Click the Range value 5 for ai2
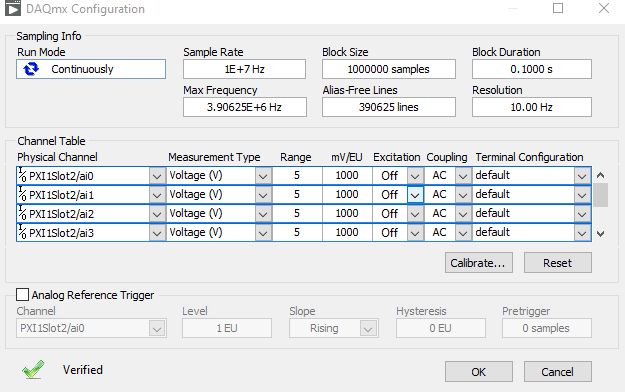Viewport: 625px width, 392px height. [x=297, y=213]
